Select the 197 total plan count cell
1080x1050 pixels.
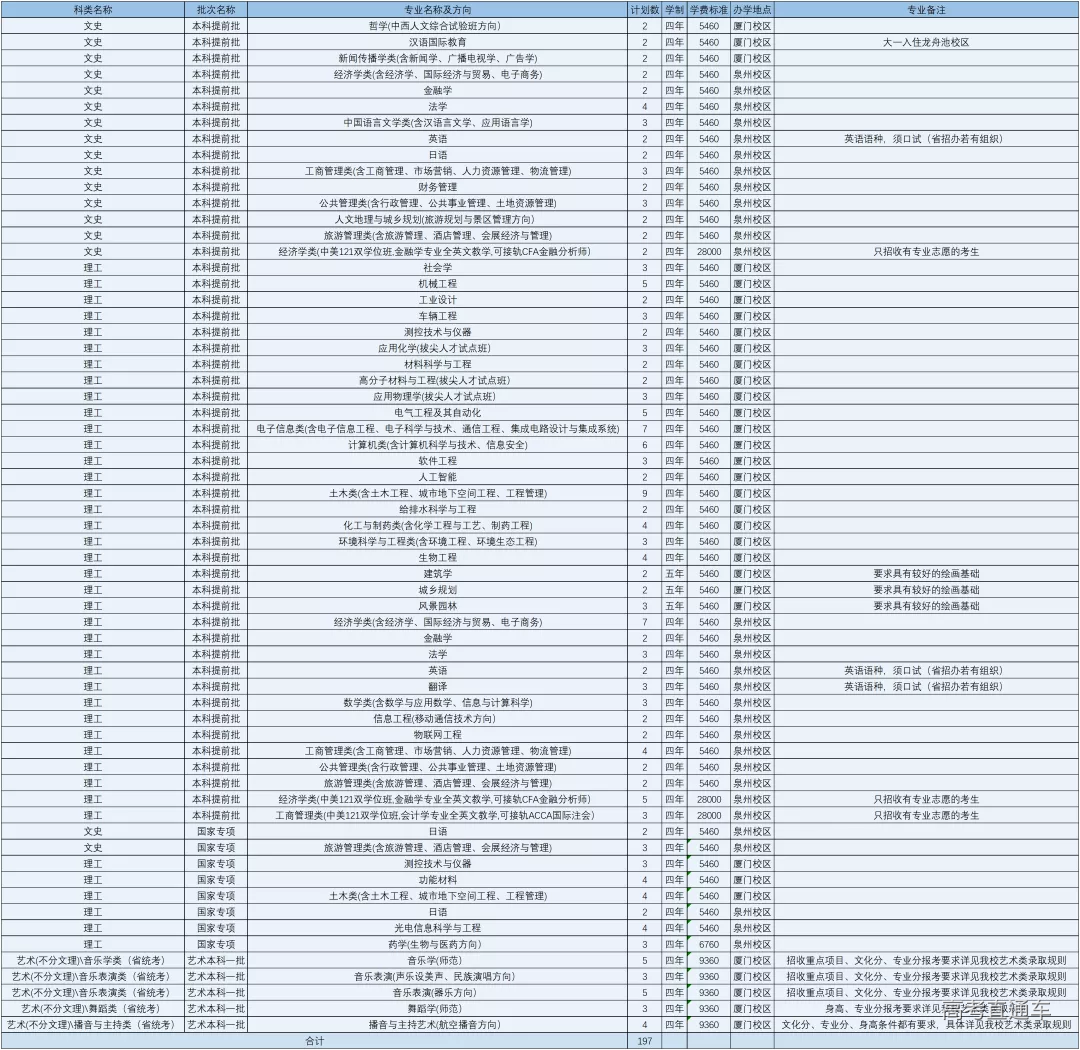(x=644, y=1041)
